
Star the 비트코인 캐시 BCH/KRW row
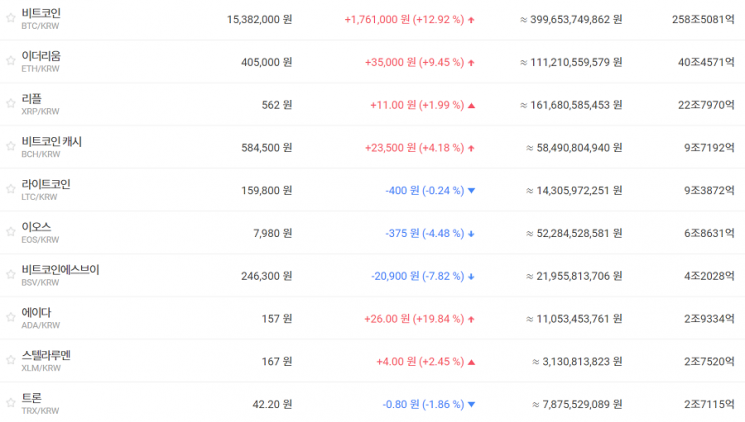[x=10, y=146]
